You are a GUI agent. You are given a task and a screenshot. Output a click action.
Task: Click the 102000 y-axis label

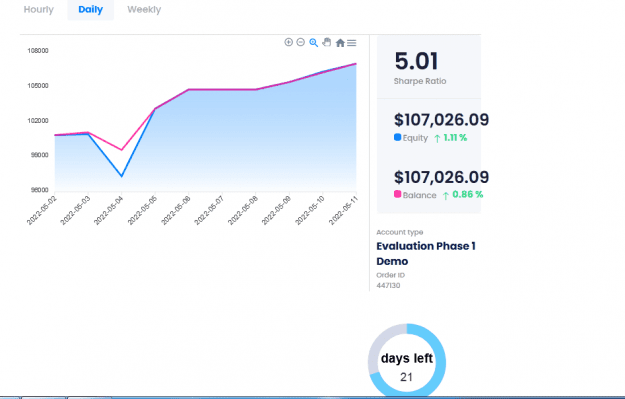click(x=38, y=120)
